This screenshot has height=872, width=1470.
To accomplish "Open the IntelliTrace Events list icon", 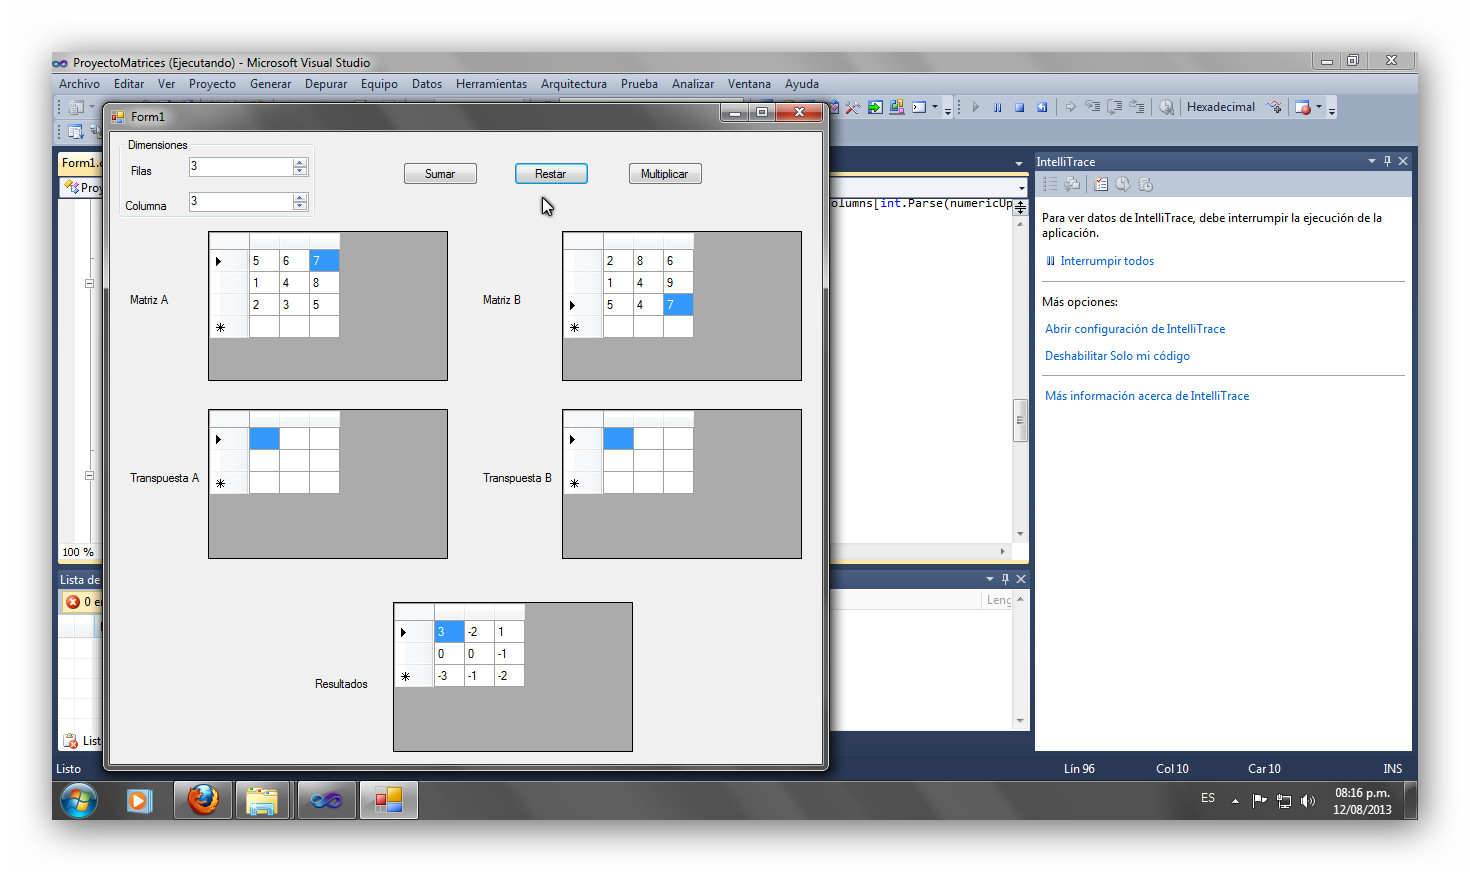I will [x=1050, y=183].
